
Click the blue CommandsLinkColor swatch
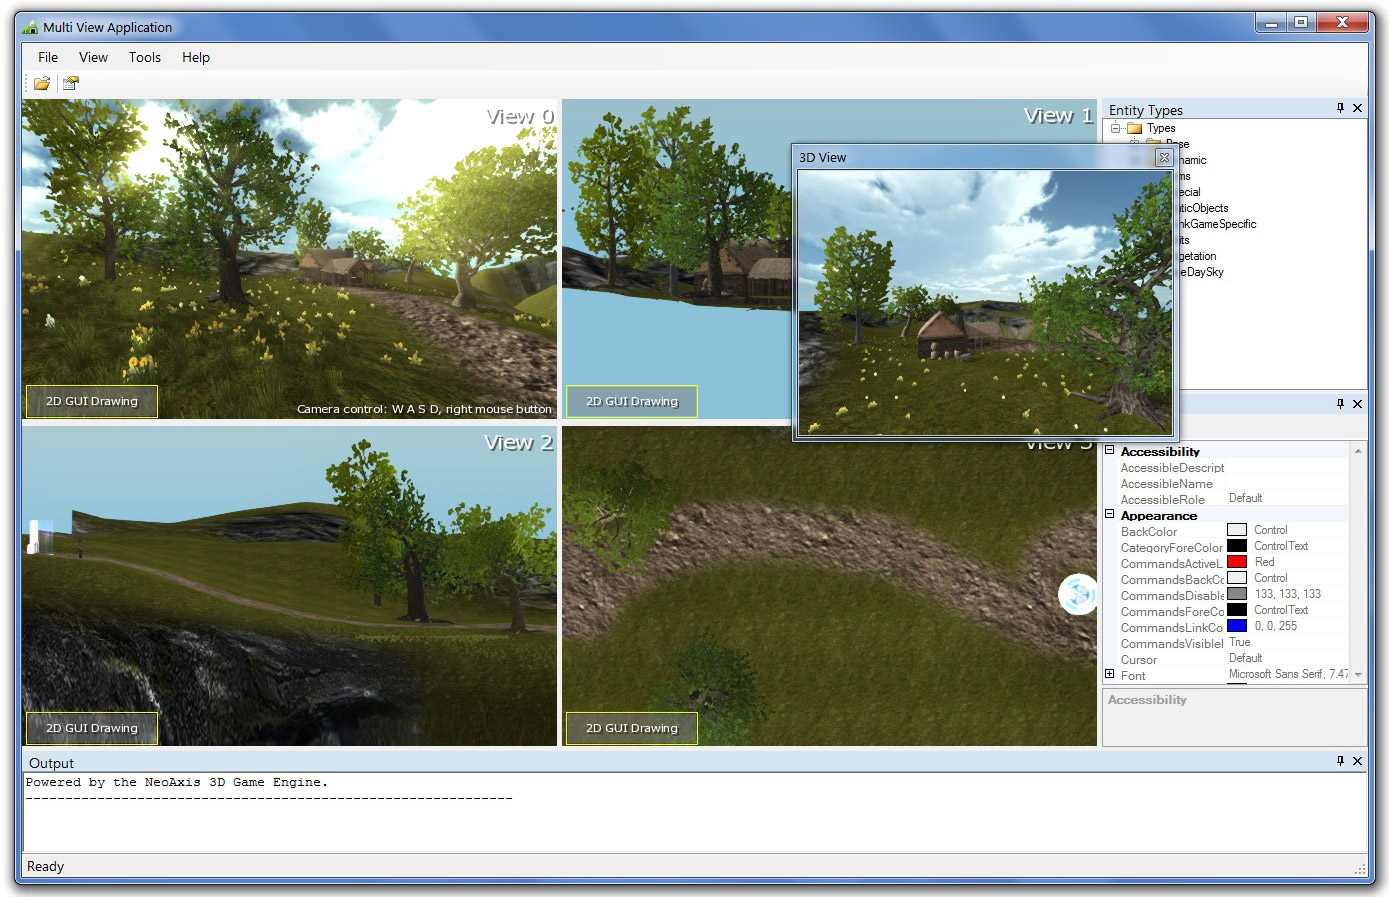pos(1237,626)
